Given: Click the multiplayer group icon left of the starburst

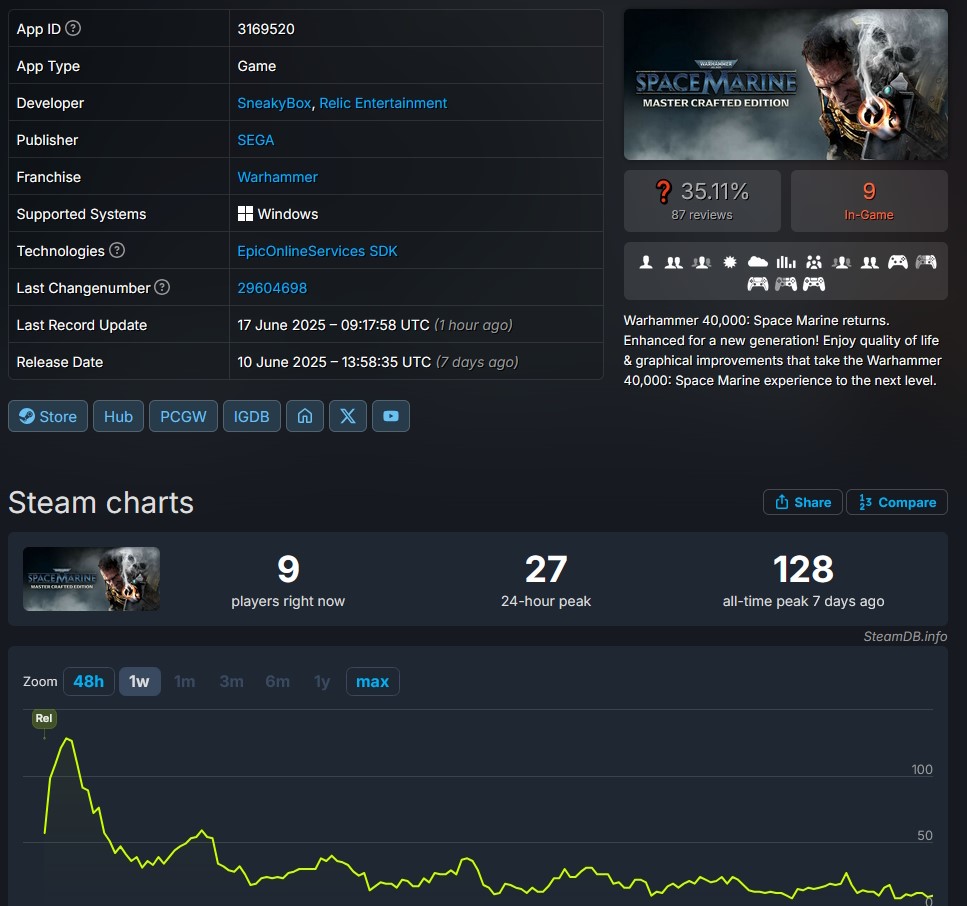Looking at the screenshot, I should (x=702, y=262).
